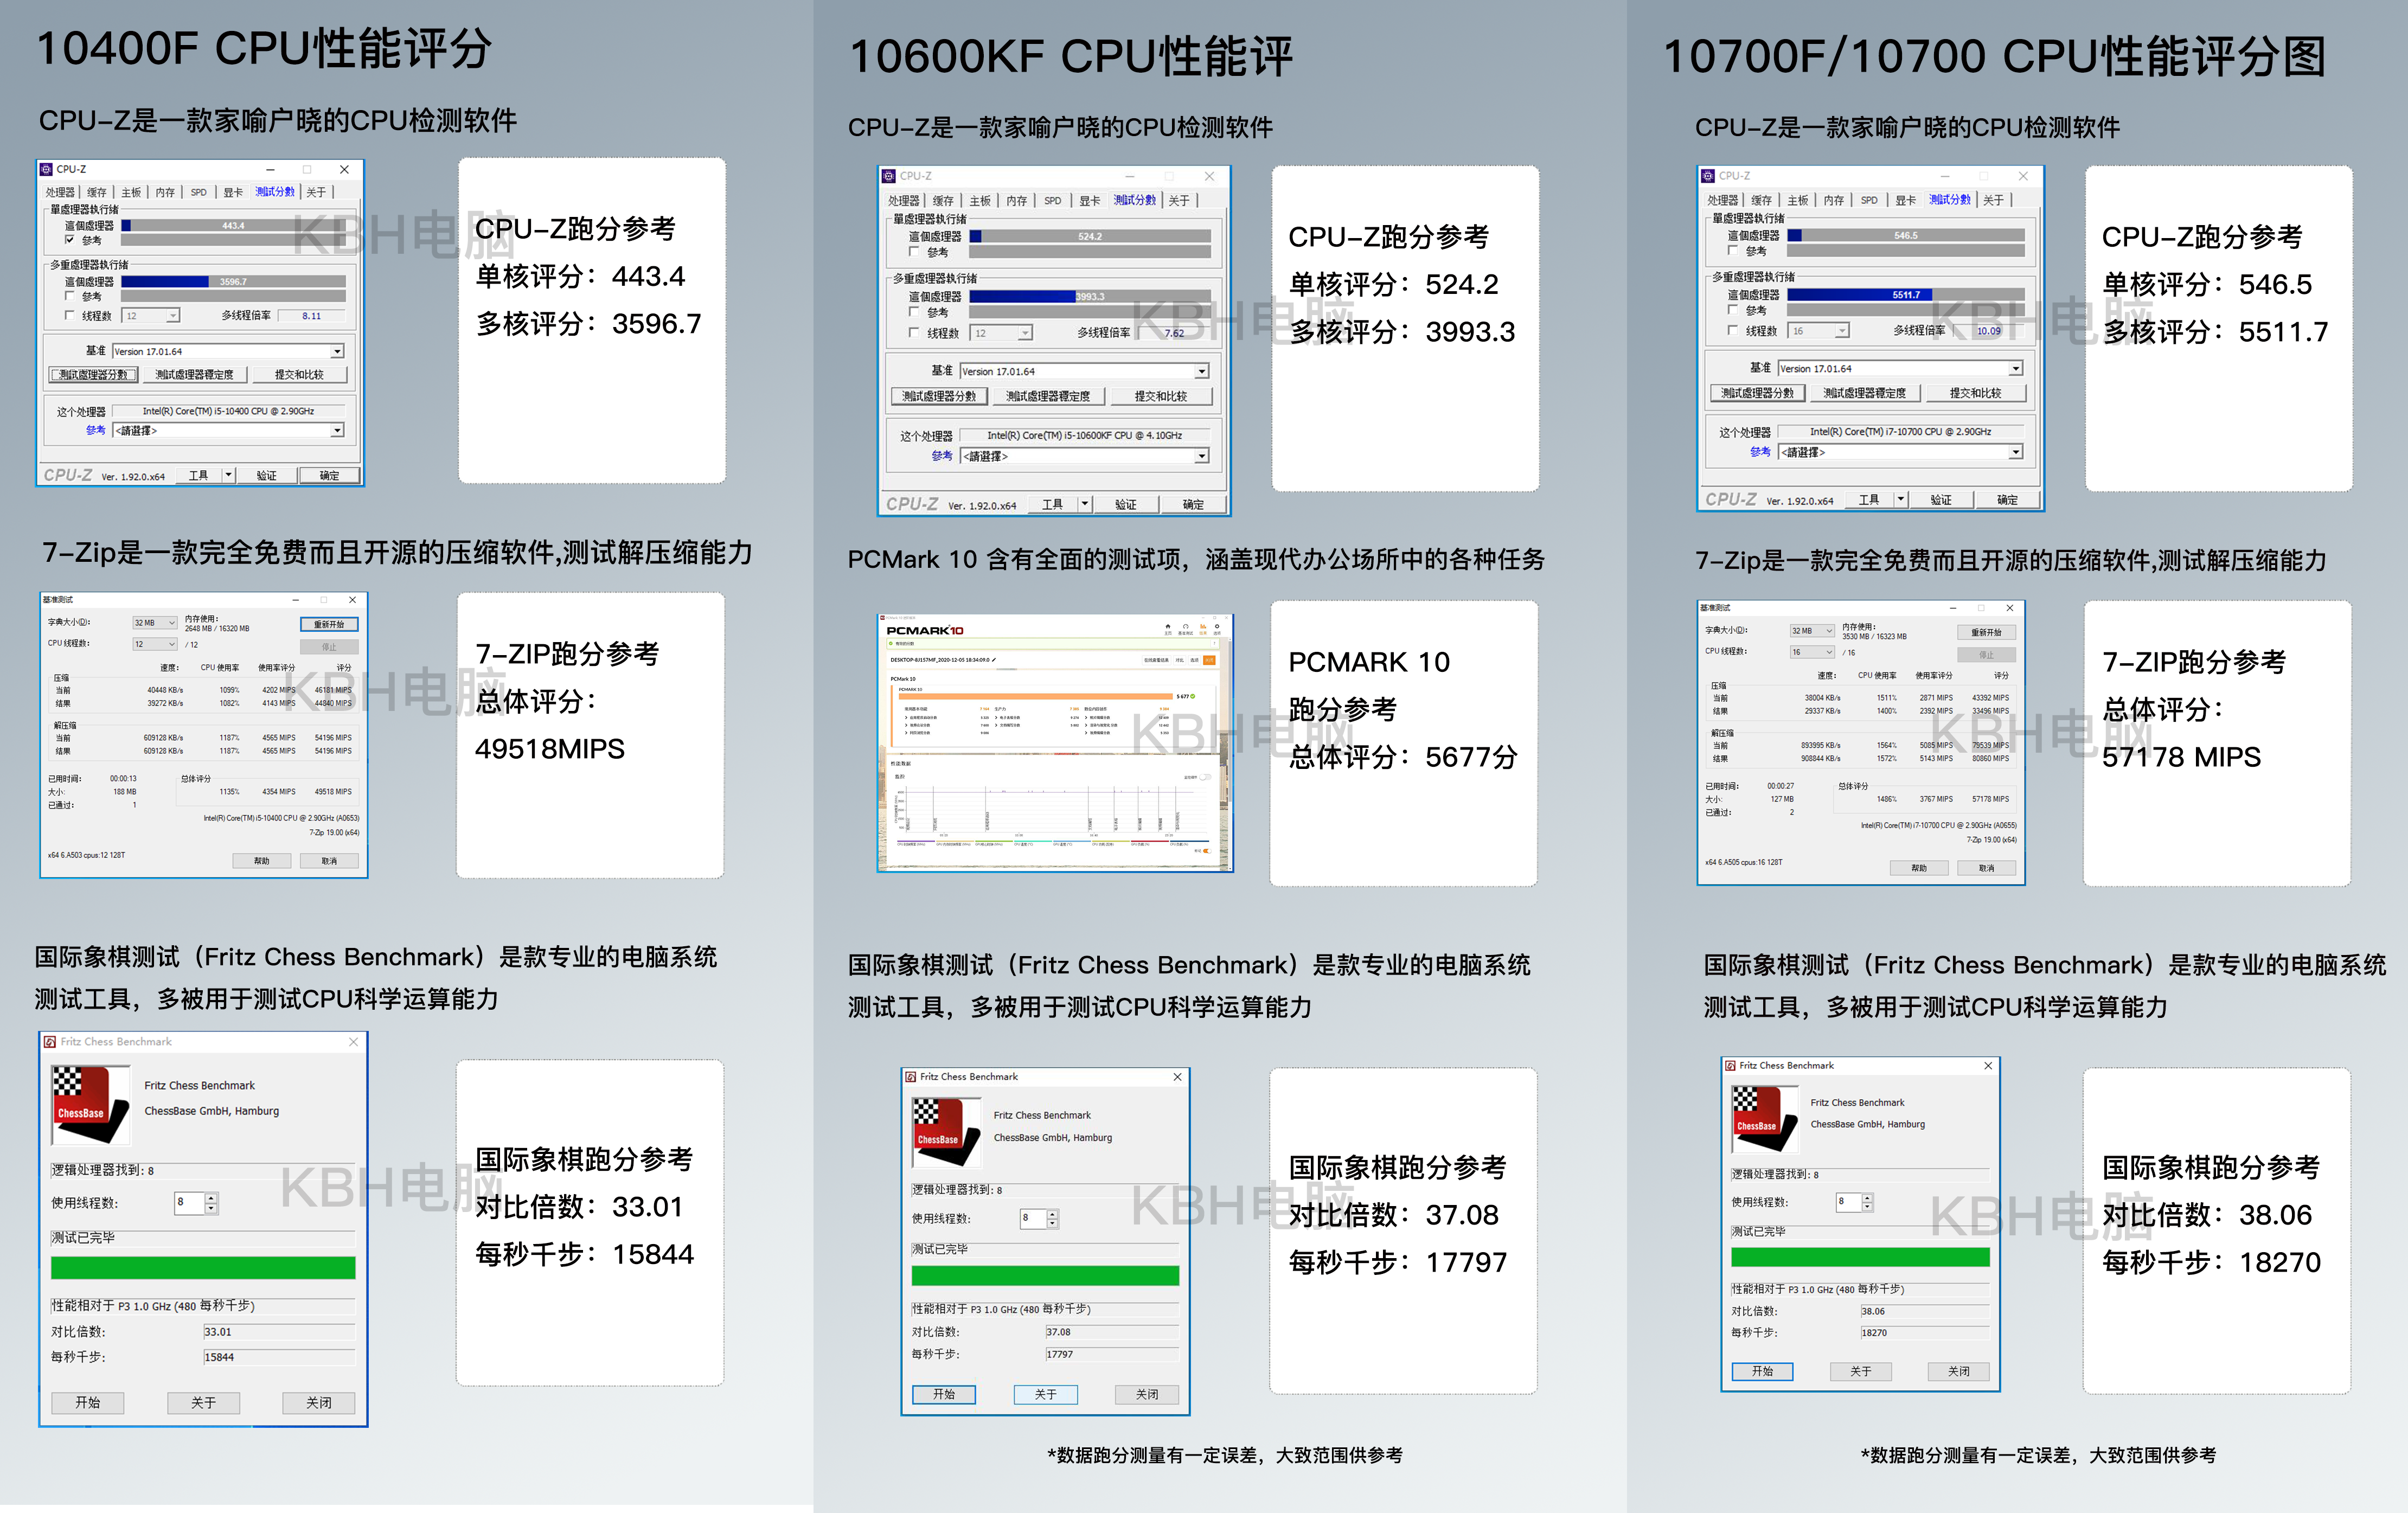Switch to SPD tab in 10700 CPU-Z
Screen dimensions: 2408x1513
click(1869, 200)
